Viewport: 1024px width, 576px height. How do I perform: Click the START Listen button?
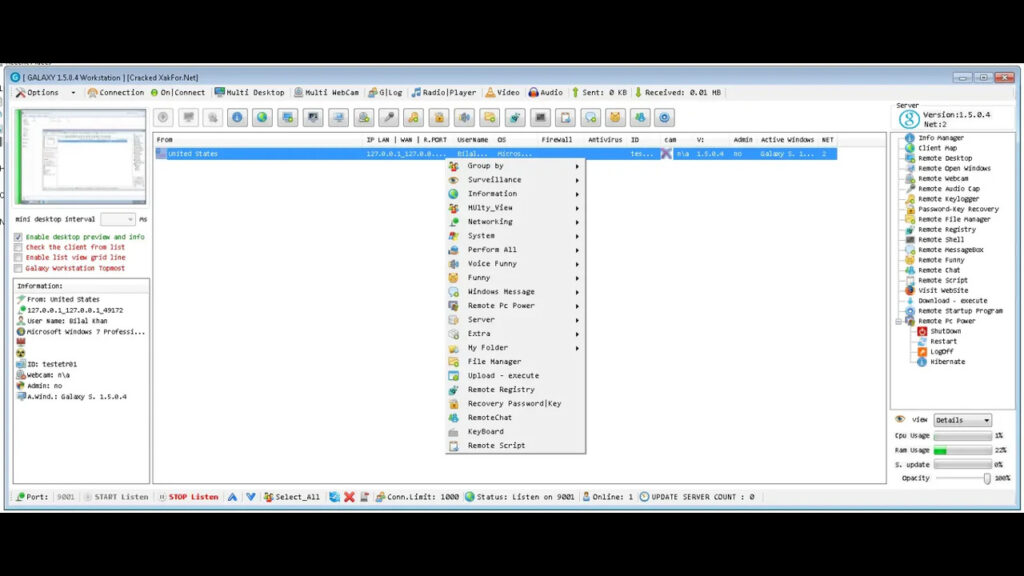116,497
